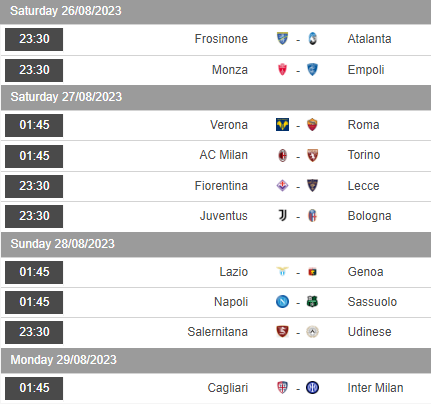Click the 23:30 time box for Frosinone match
This screenshot has width=431, height=404.
(x=34, y=39)
